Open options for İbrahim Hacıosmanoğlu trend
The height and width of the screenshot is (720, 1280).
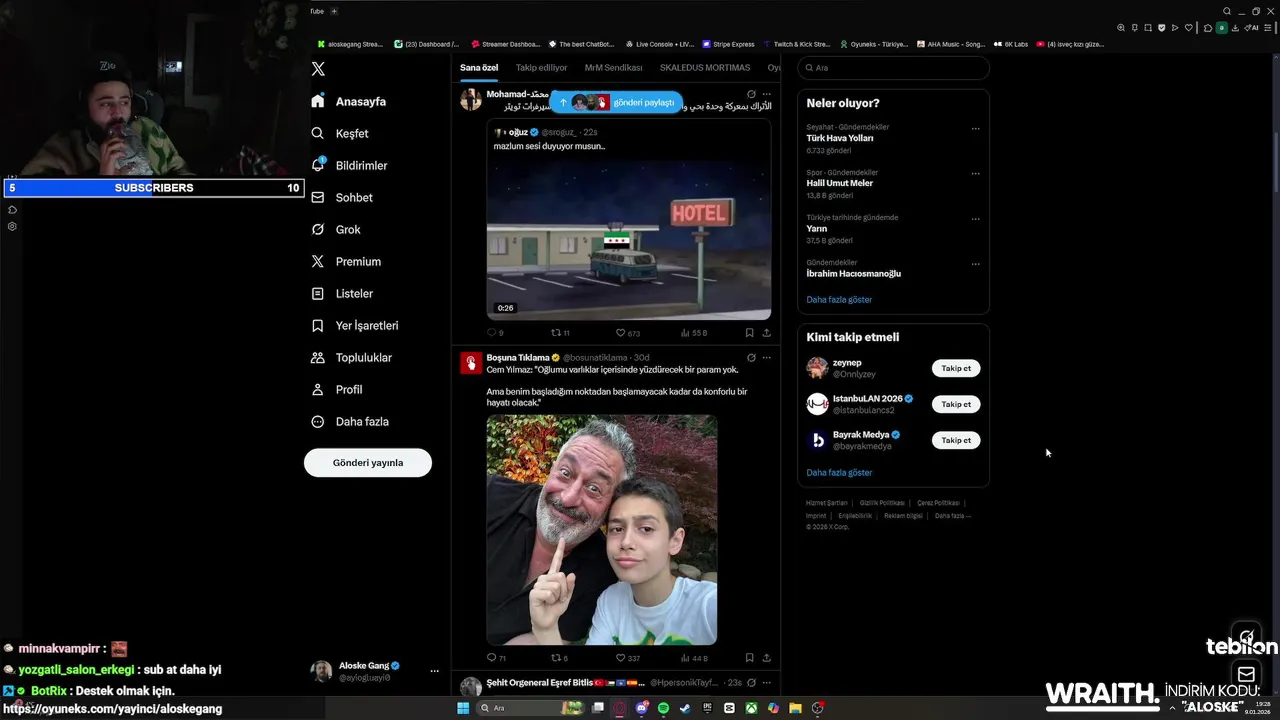coord(976,264)
